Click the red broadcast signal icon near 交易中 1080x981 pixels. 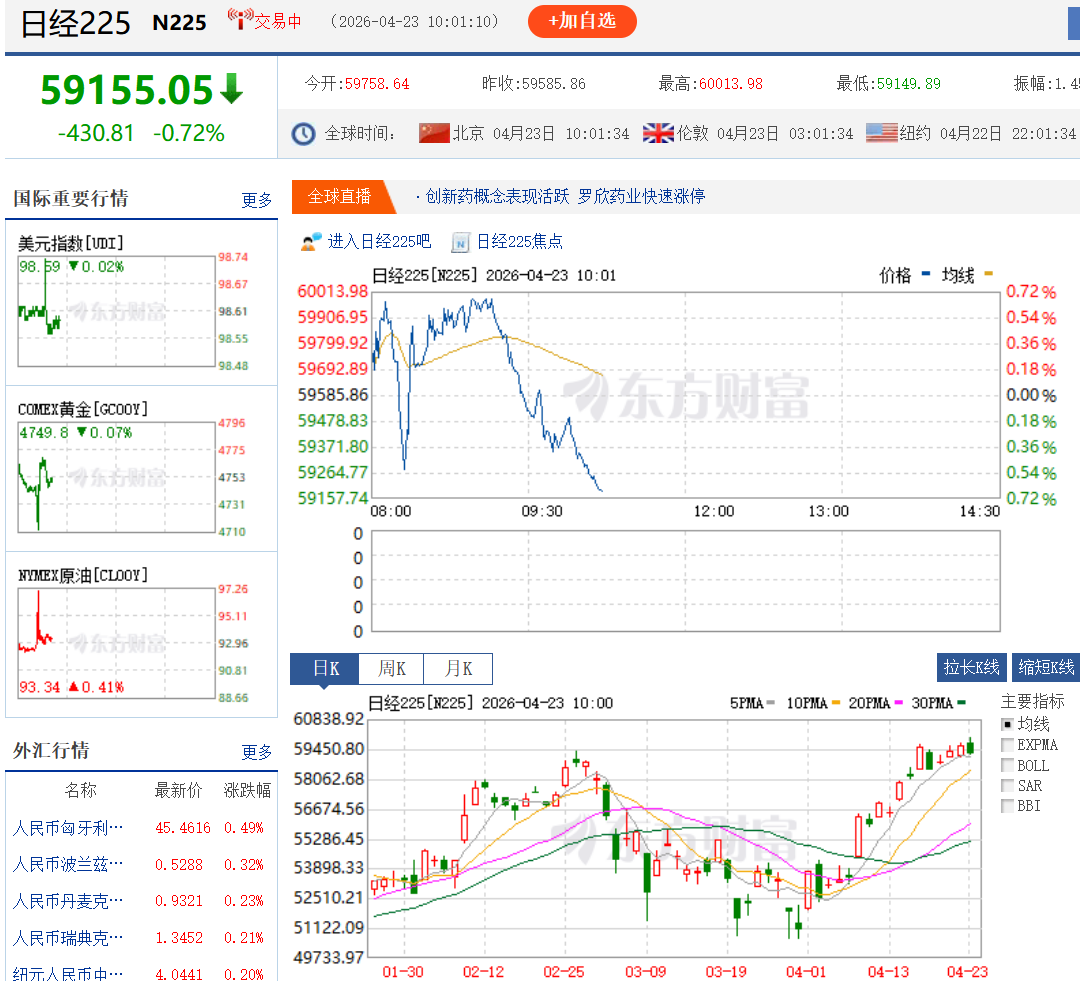tap(240, 19)
